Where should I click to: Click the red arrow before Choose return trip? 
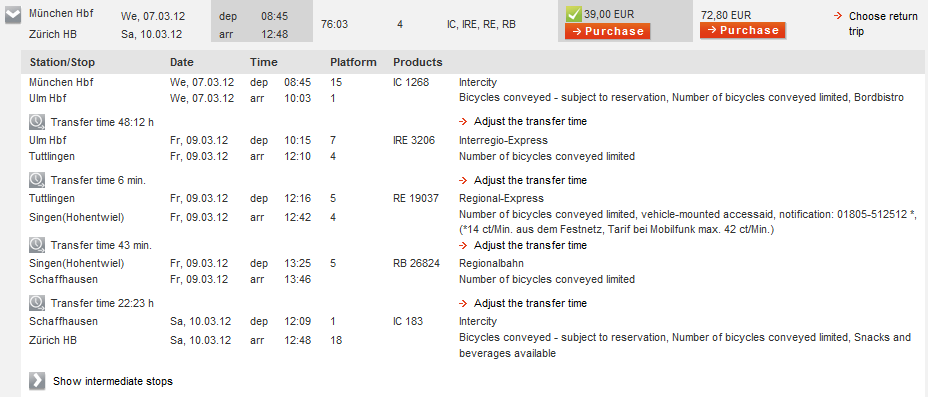point(837,16)
